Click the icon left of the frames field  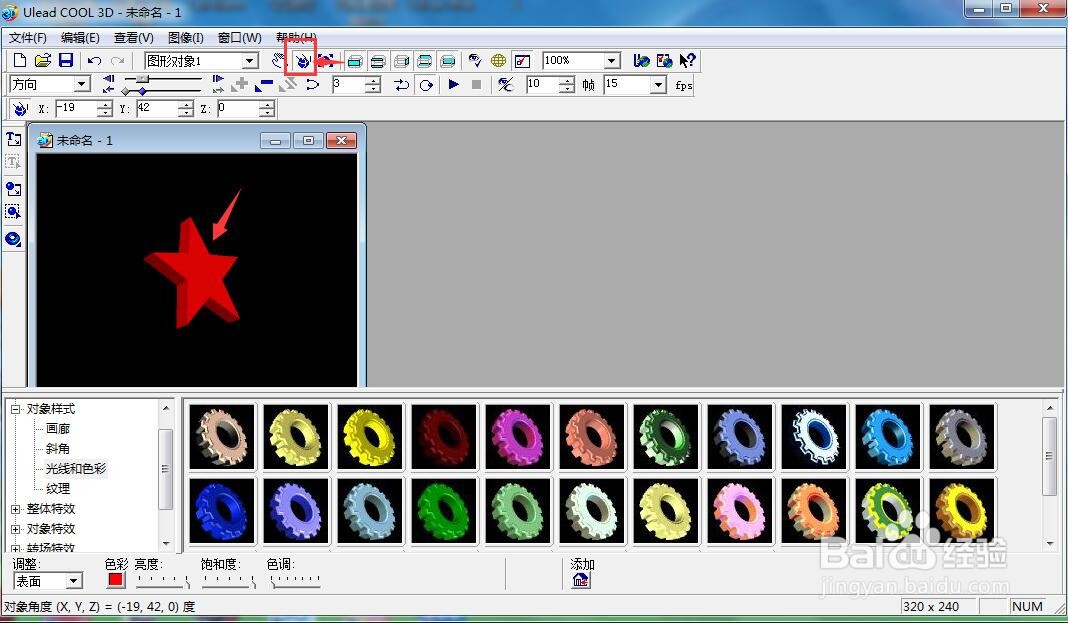505,84
